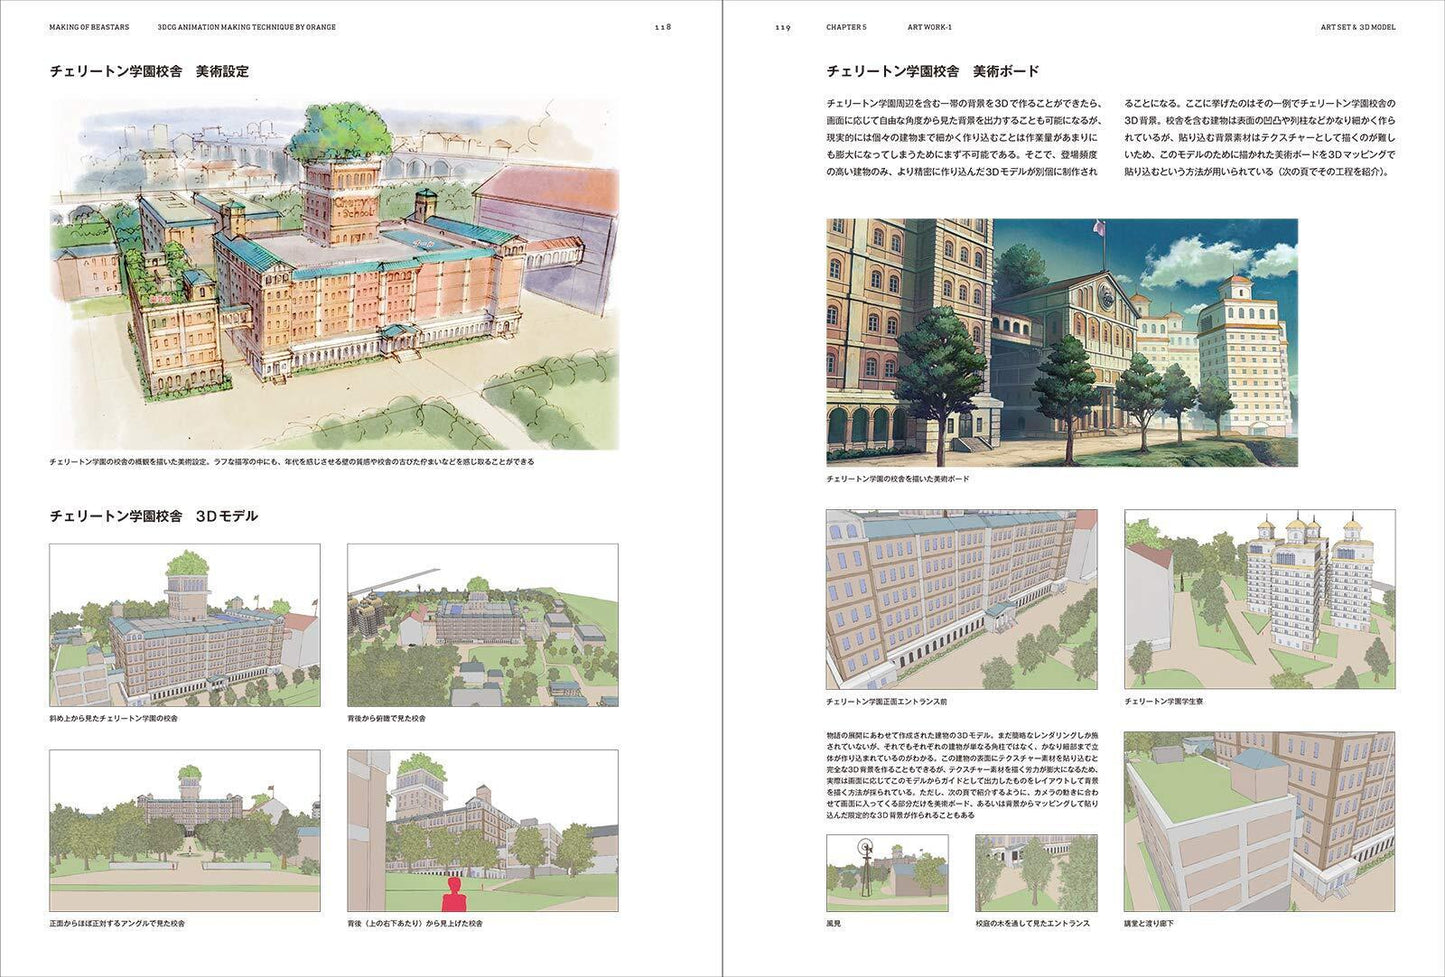Viewport: 1445px width, 977px height.
Task: Open the auditorium and corridor 3D image
Action: (1260, 822)
